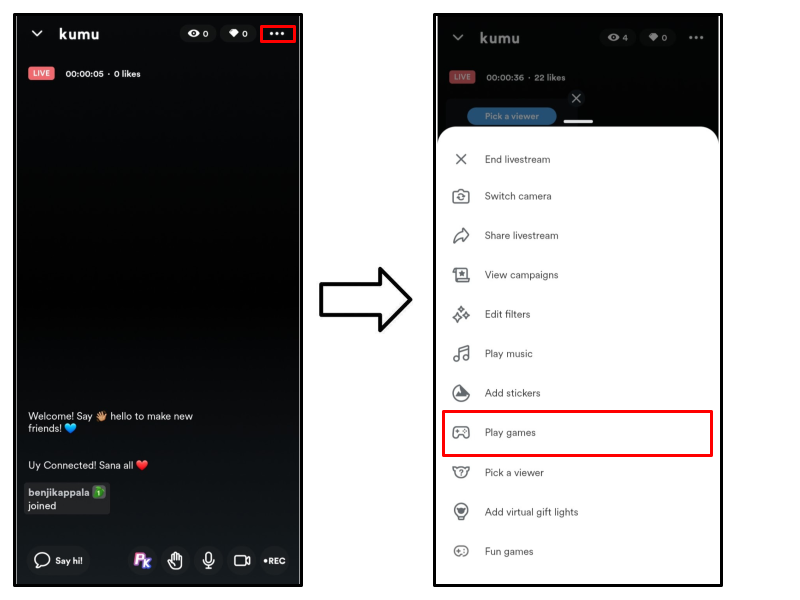Toggle the microphone in bottom bar
The width and height of the screenshot is (800, 600).
(x=208, y=560)
